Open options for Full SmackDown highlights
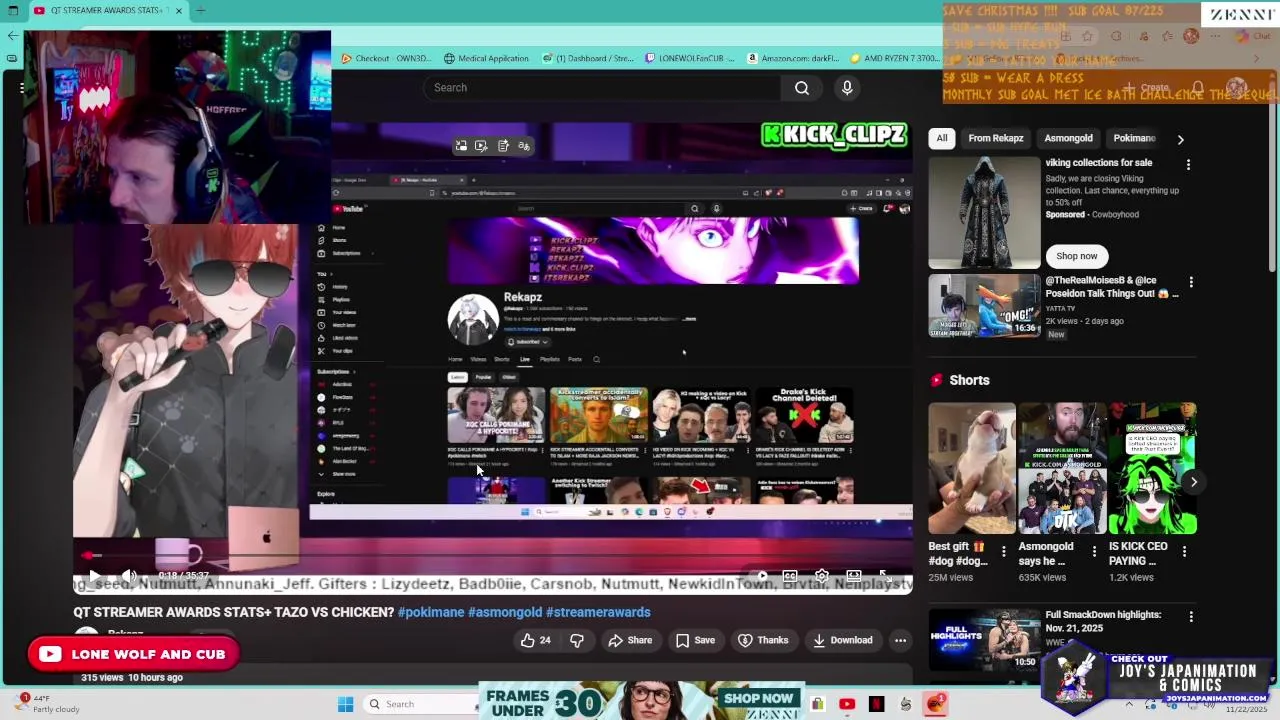 click(x=1190, y=617)
